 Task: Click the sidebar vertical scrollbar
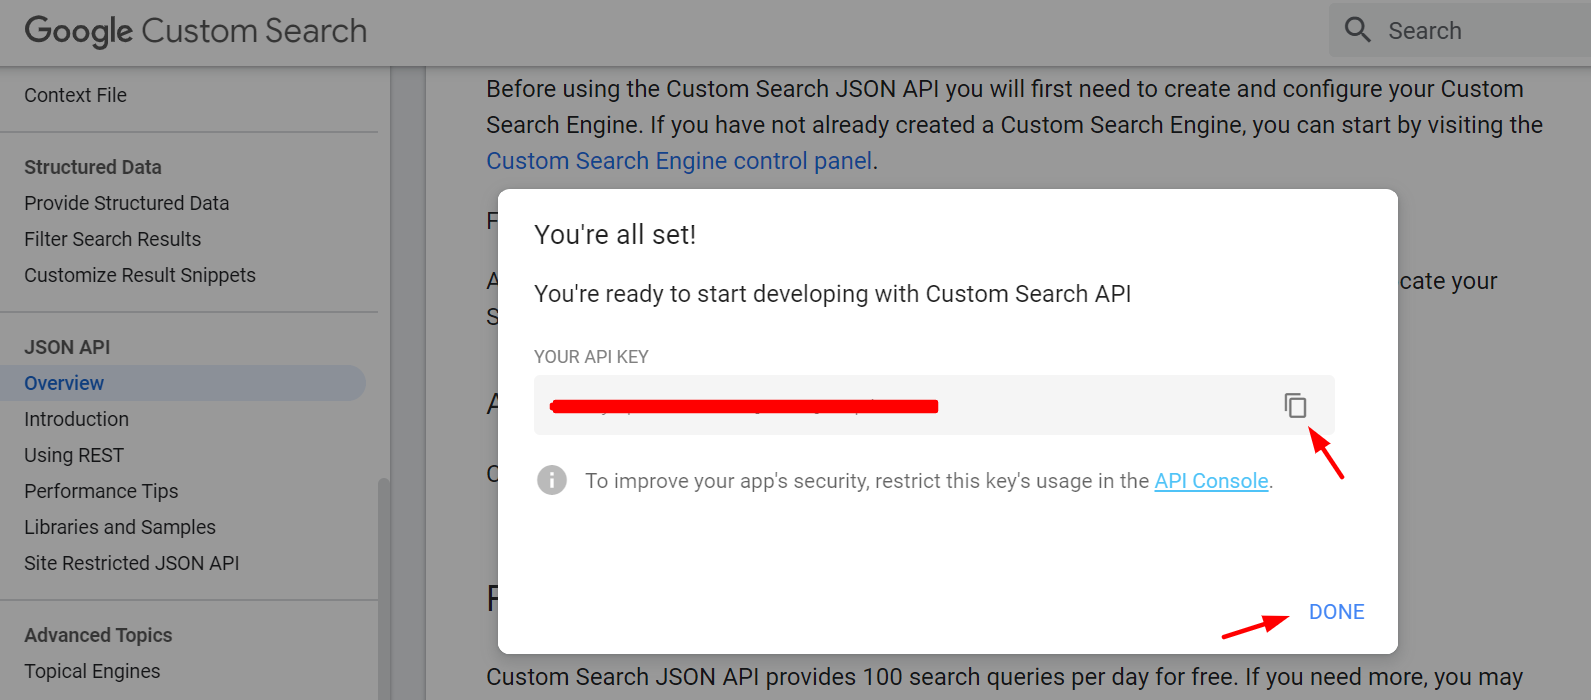click(x=383, y=588)
